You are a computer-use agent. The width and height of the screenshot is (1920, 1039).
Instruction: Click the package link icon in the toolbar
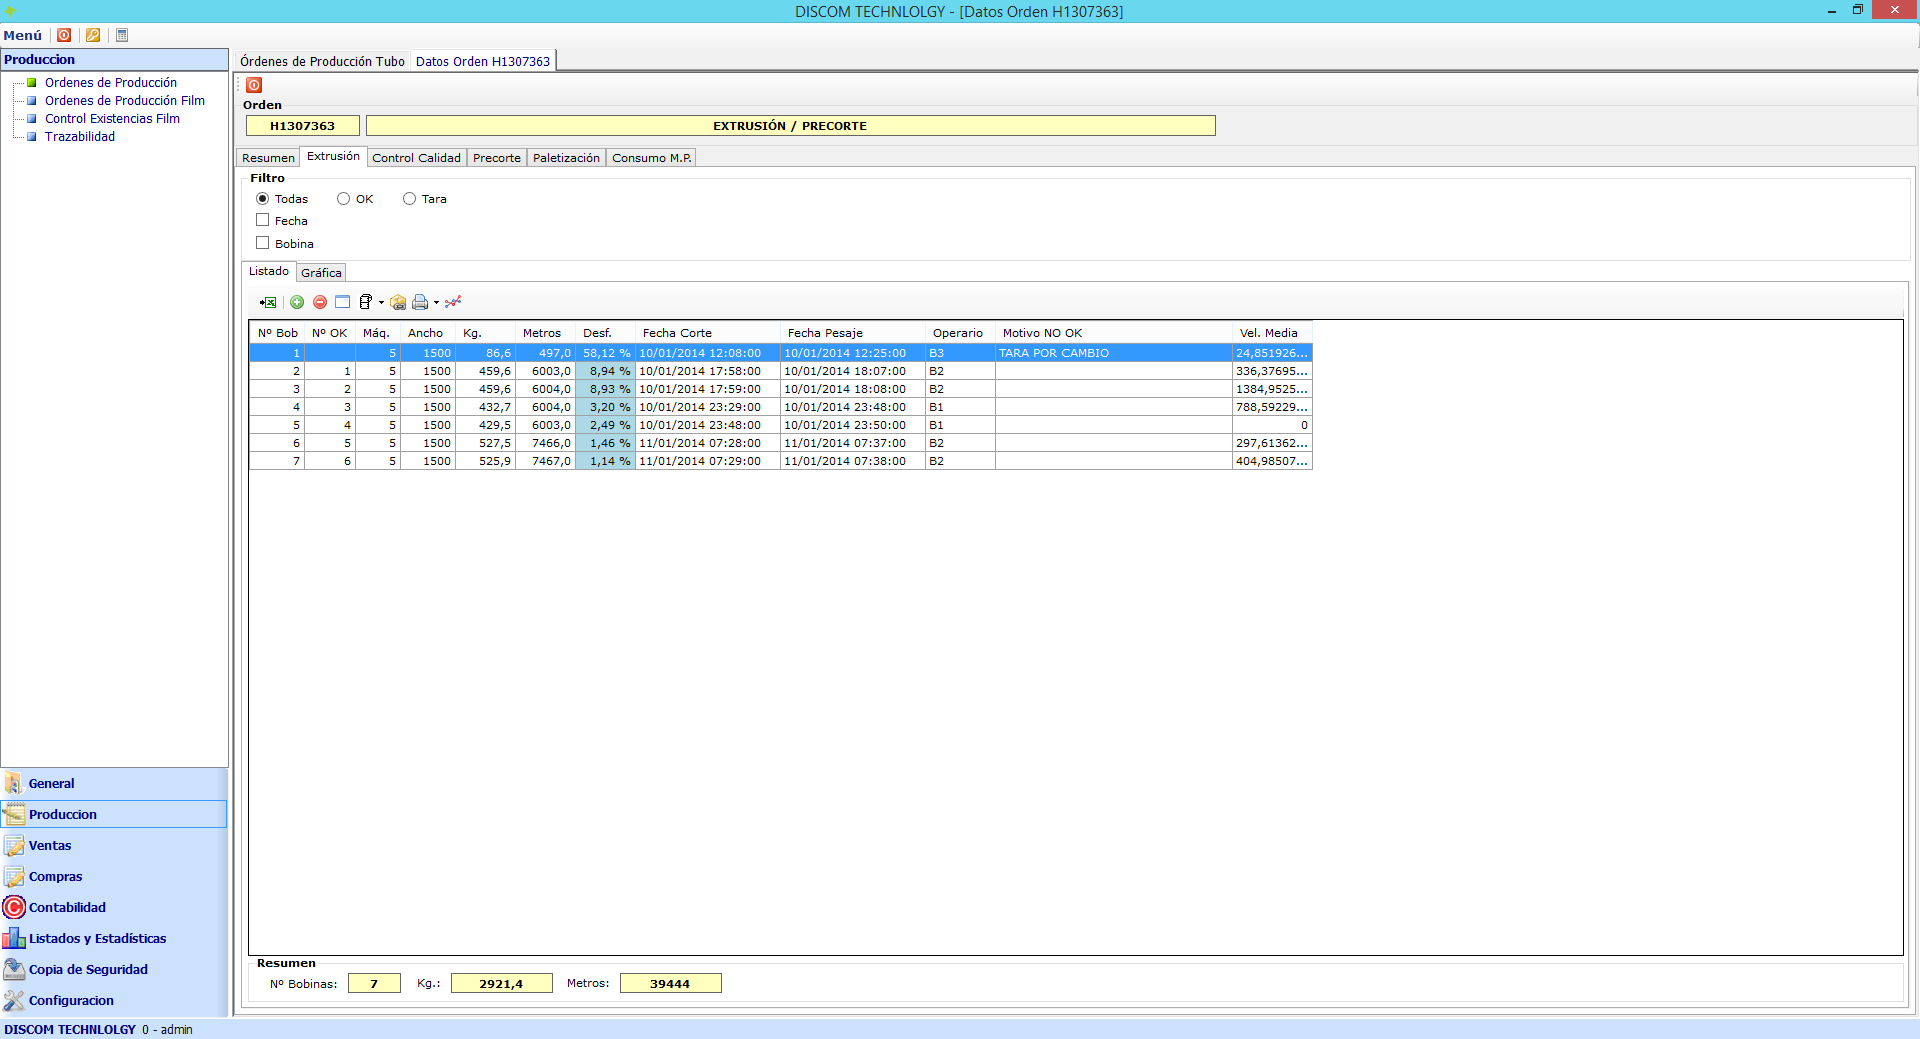398,302
